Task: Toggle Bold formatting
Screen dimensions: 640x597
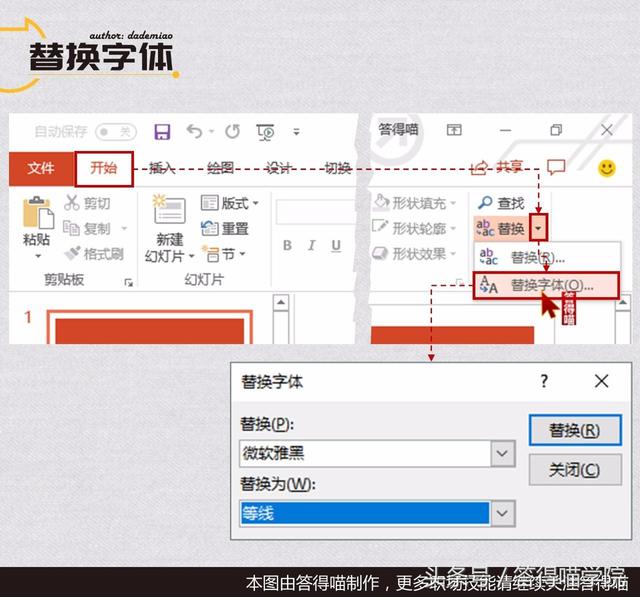Action: point(287,246)
